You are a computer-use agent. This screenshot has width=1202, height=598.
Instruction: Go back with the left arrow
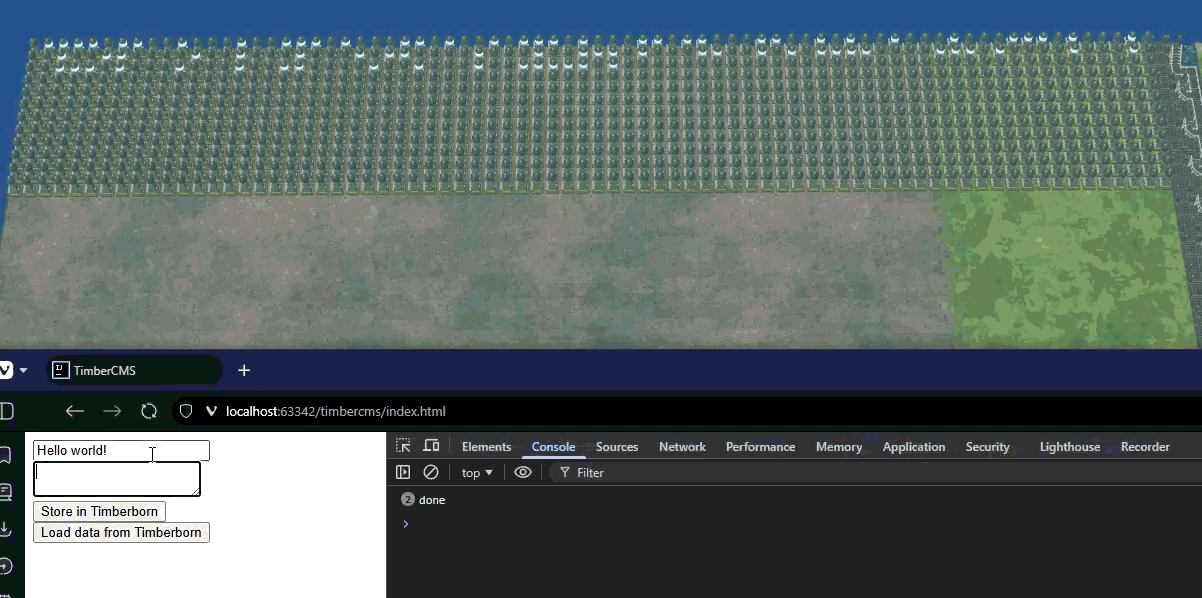point(74,411)
